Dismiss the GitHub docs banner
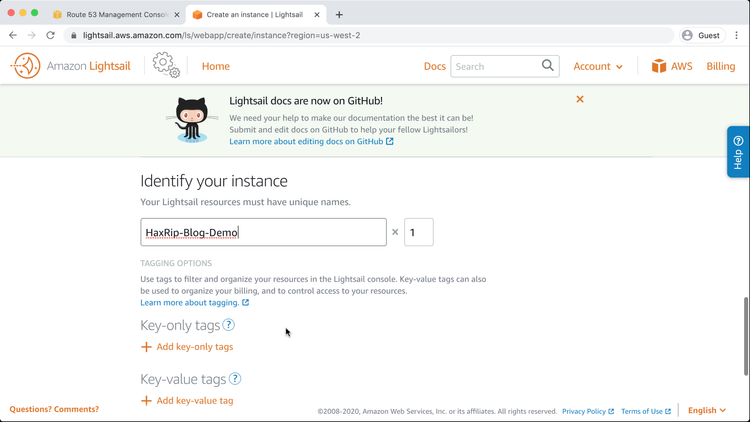This screenshot has width=750, height=422. click(x=580, y=99)
